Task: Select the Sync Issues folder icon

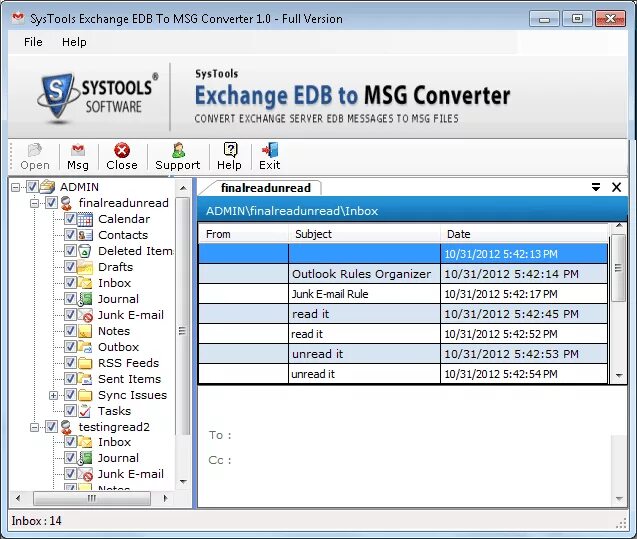Action: click(x=85, y=395)
